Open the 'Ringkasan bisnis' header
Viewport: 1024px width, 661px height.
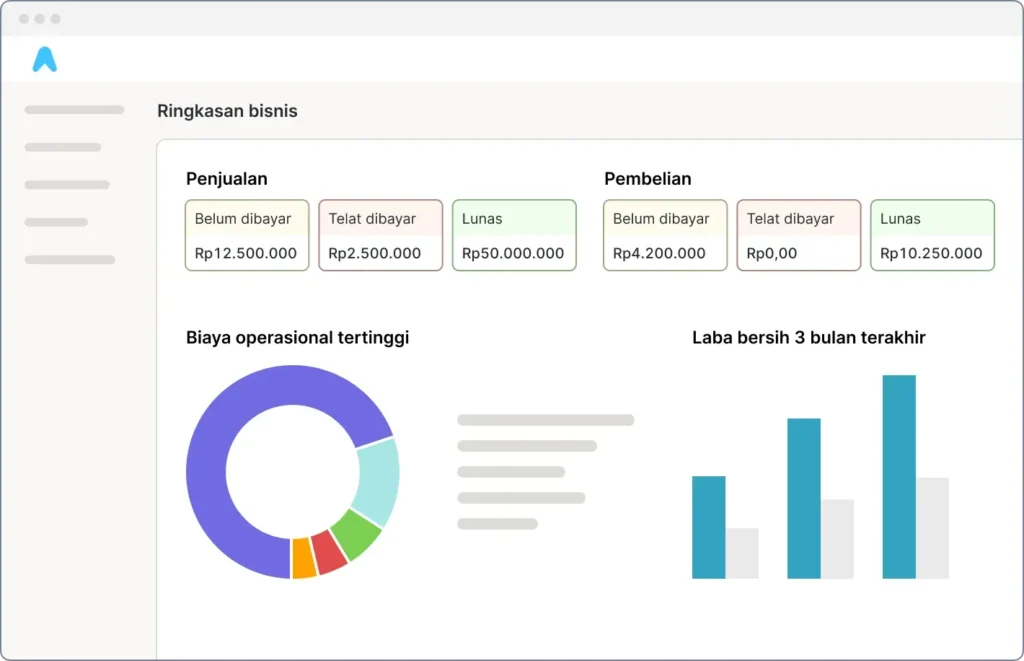tap(227, 111)
